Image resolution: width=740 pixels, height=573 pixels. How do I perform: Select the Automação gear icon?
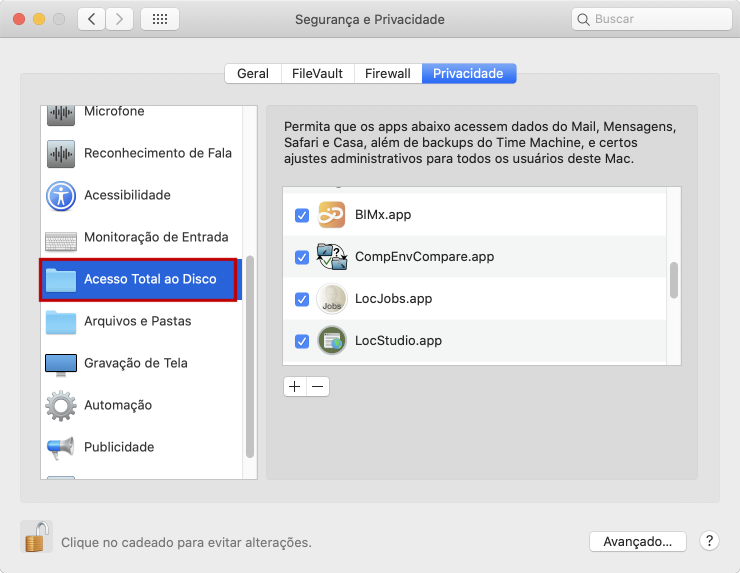(61, 406)
